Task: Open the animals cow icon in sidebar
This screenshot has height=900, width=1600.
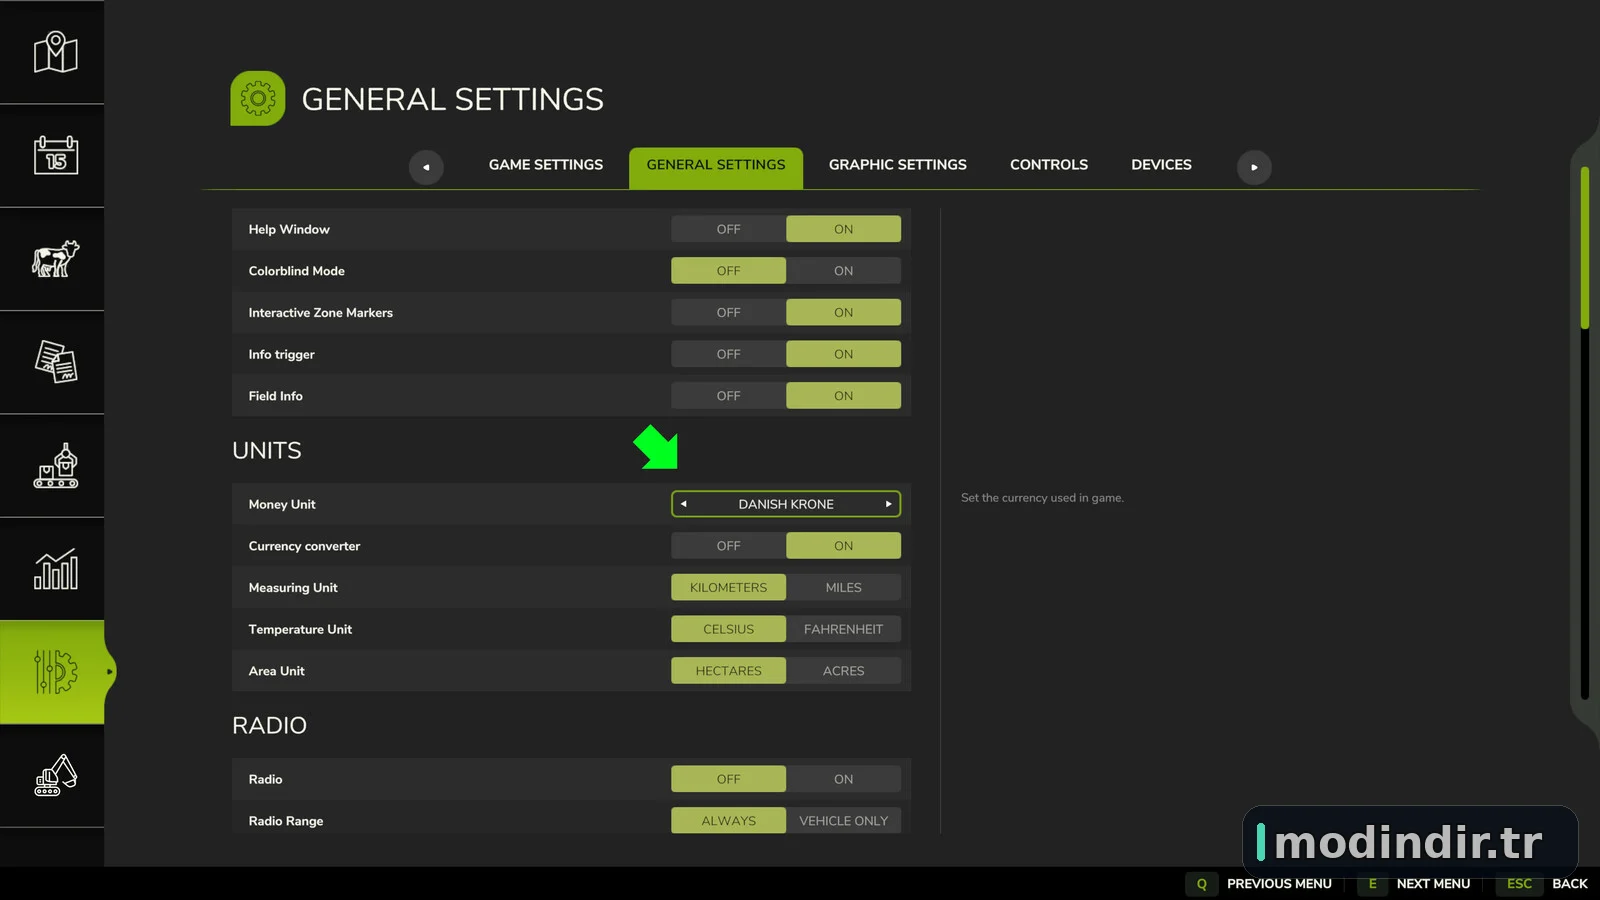Action: (55, 259)
